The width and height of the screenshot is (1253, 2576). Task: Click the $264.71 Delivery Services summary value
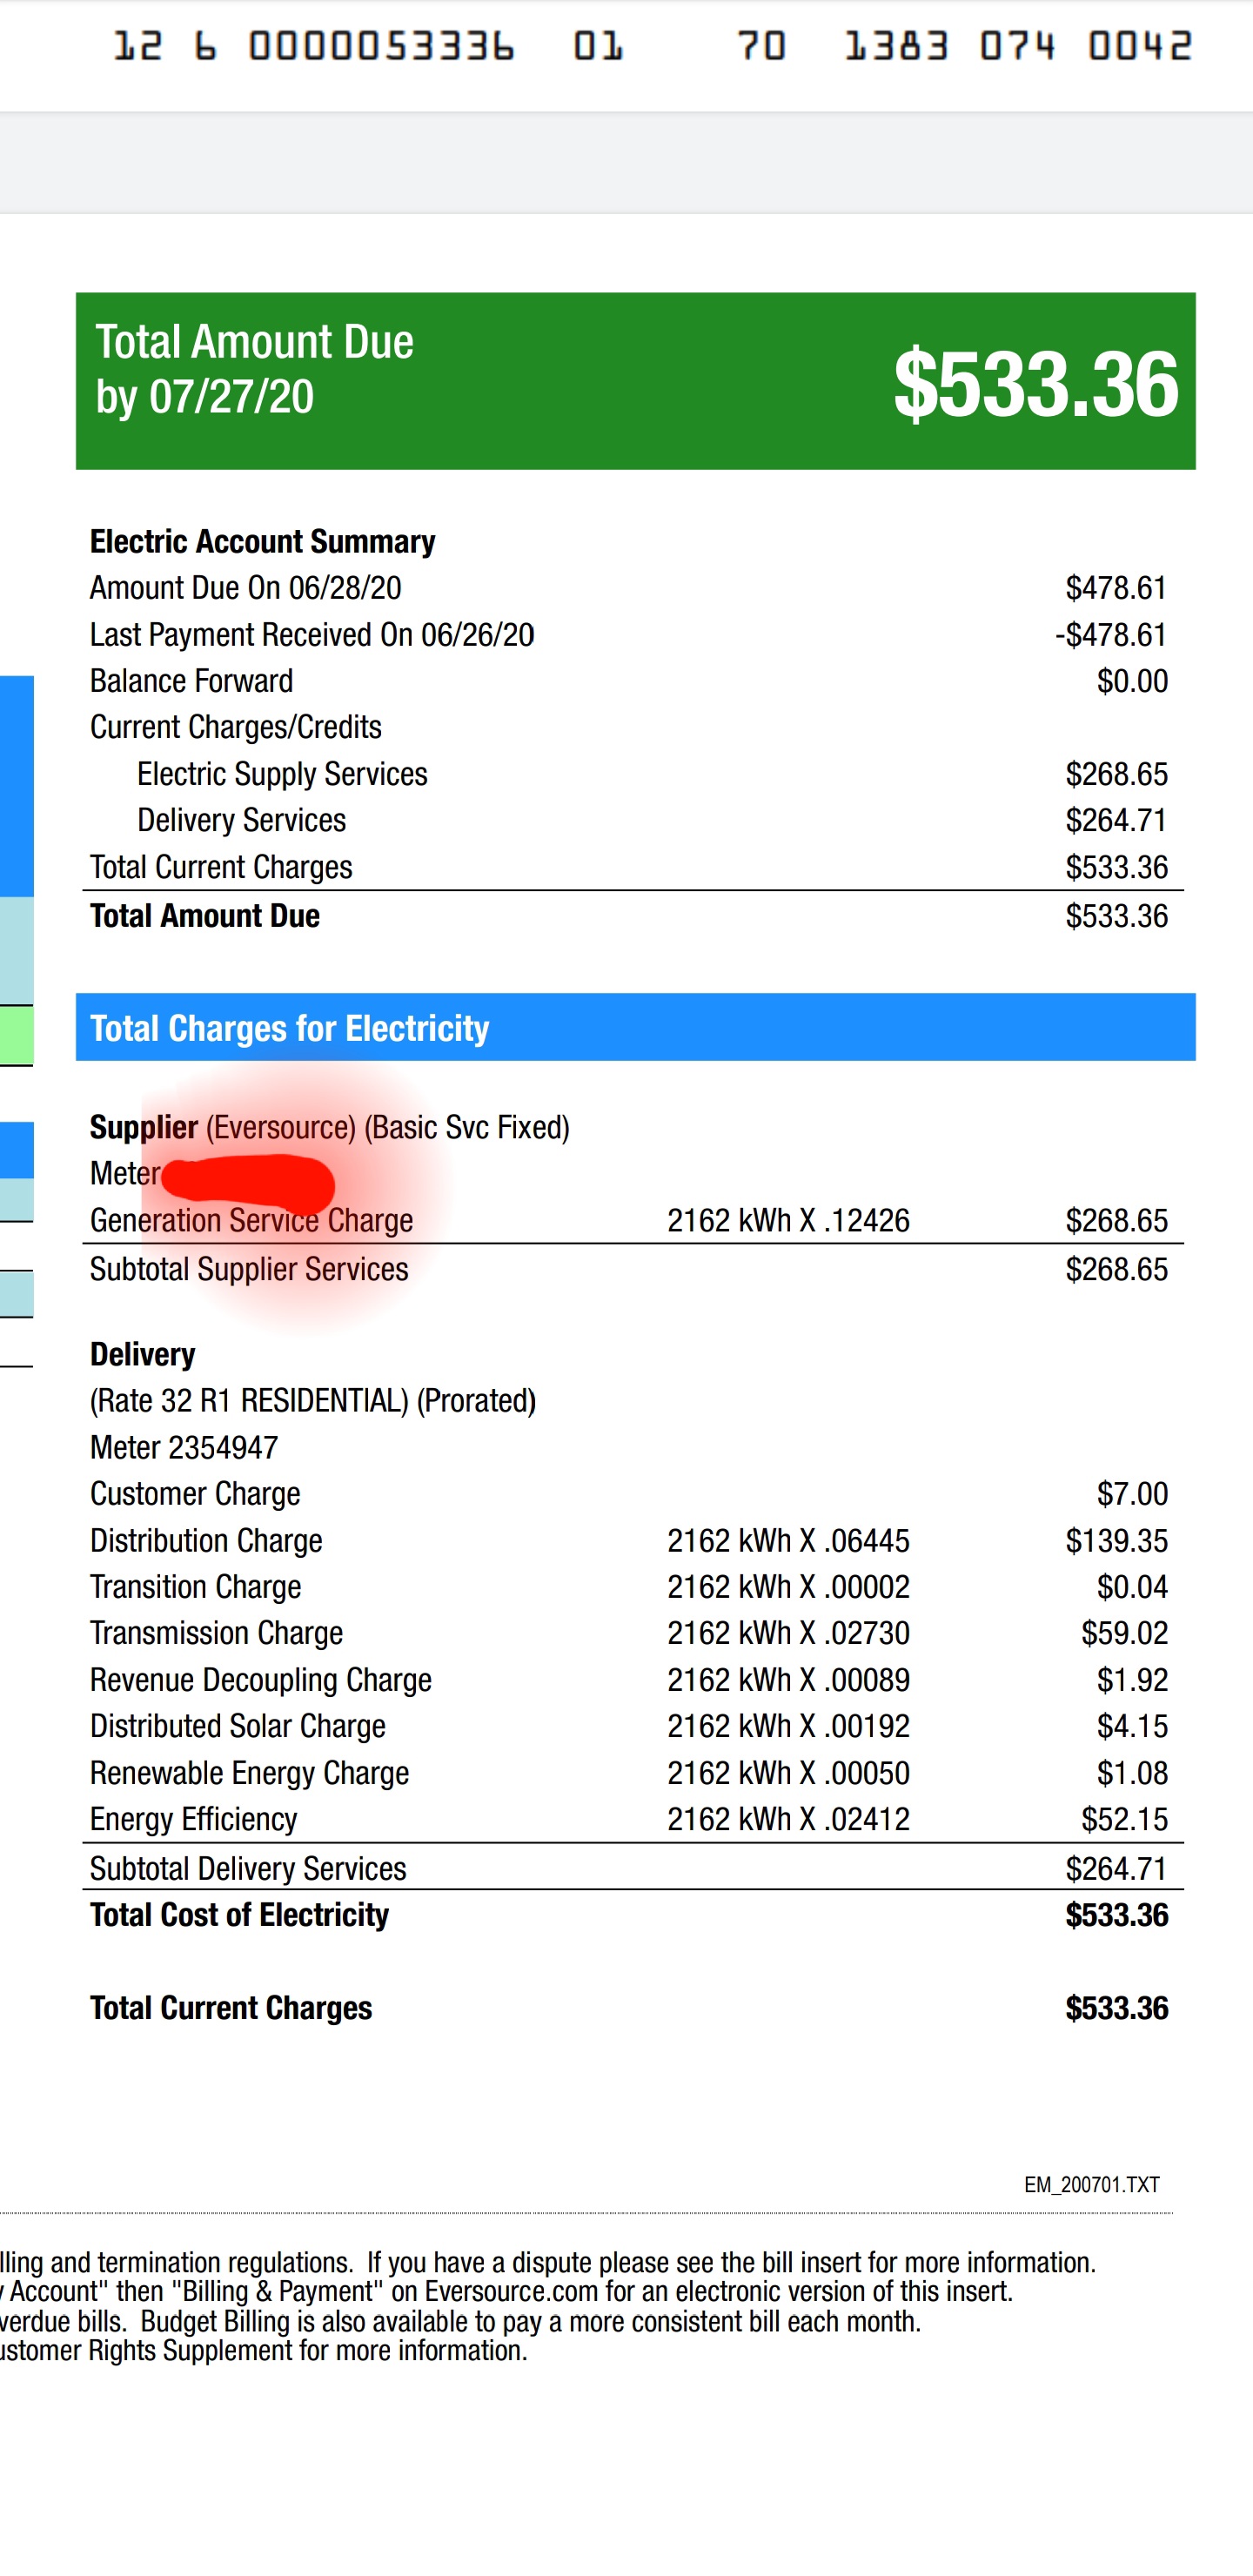tap(1116, 820)
